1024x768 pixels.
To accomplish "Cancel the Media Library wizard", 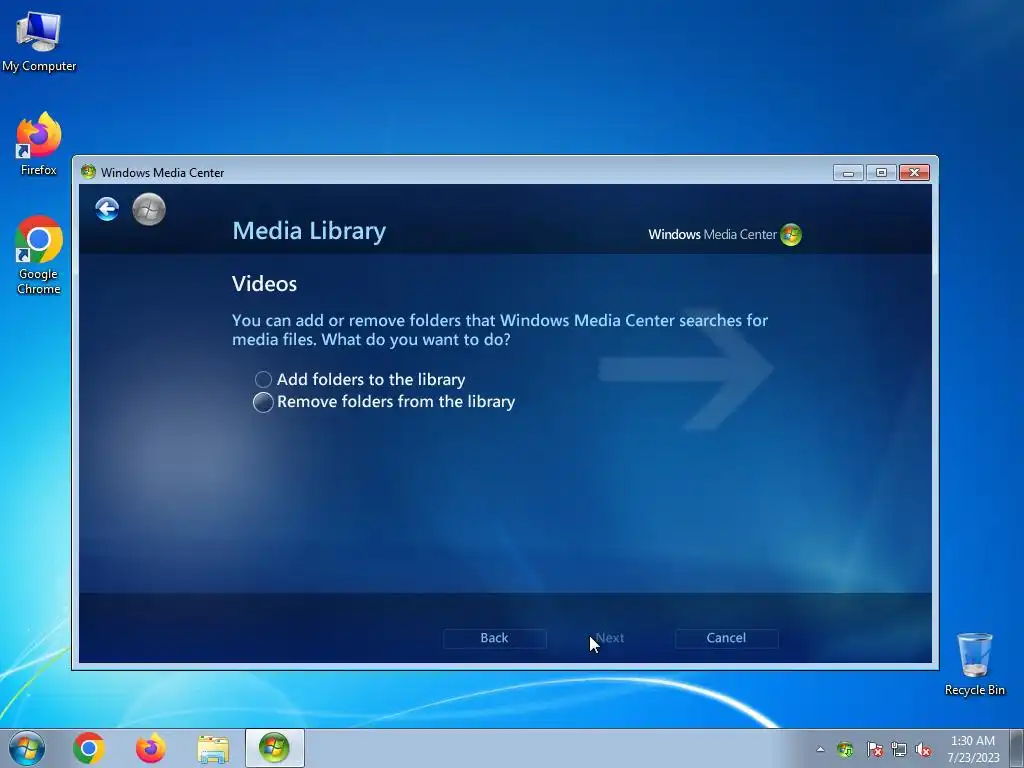I will 726,638.
